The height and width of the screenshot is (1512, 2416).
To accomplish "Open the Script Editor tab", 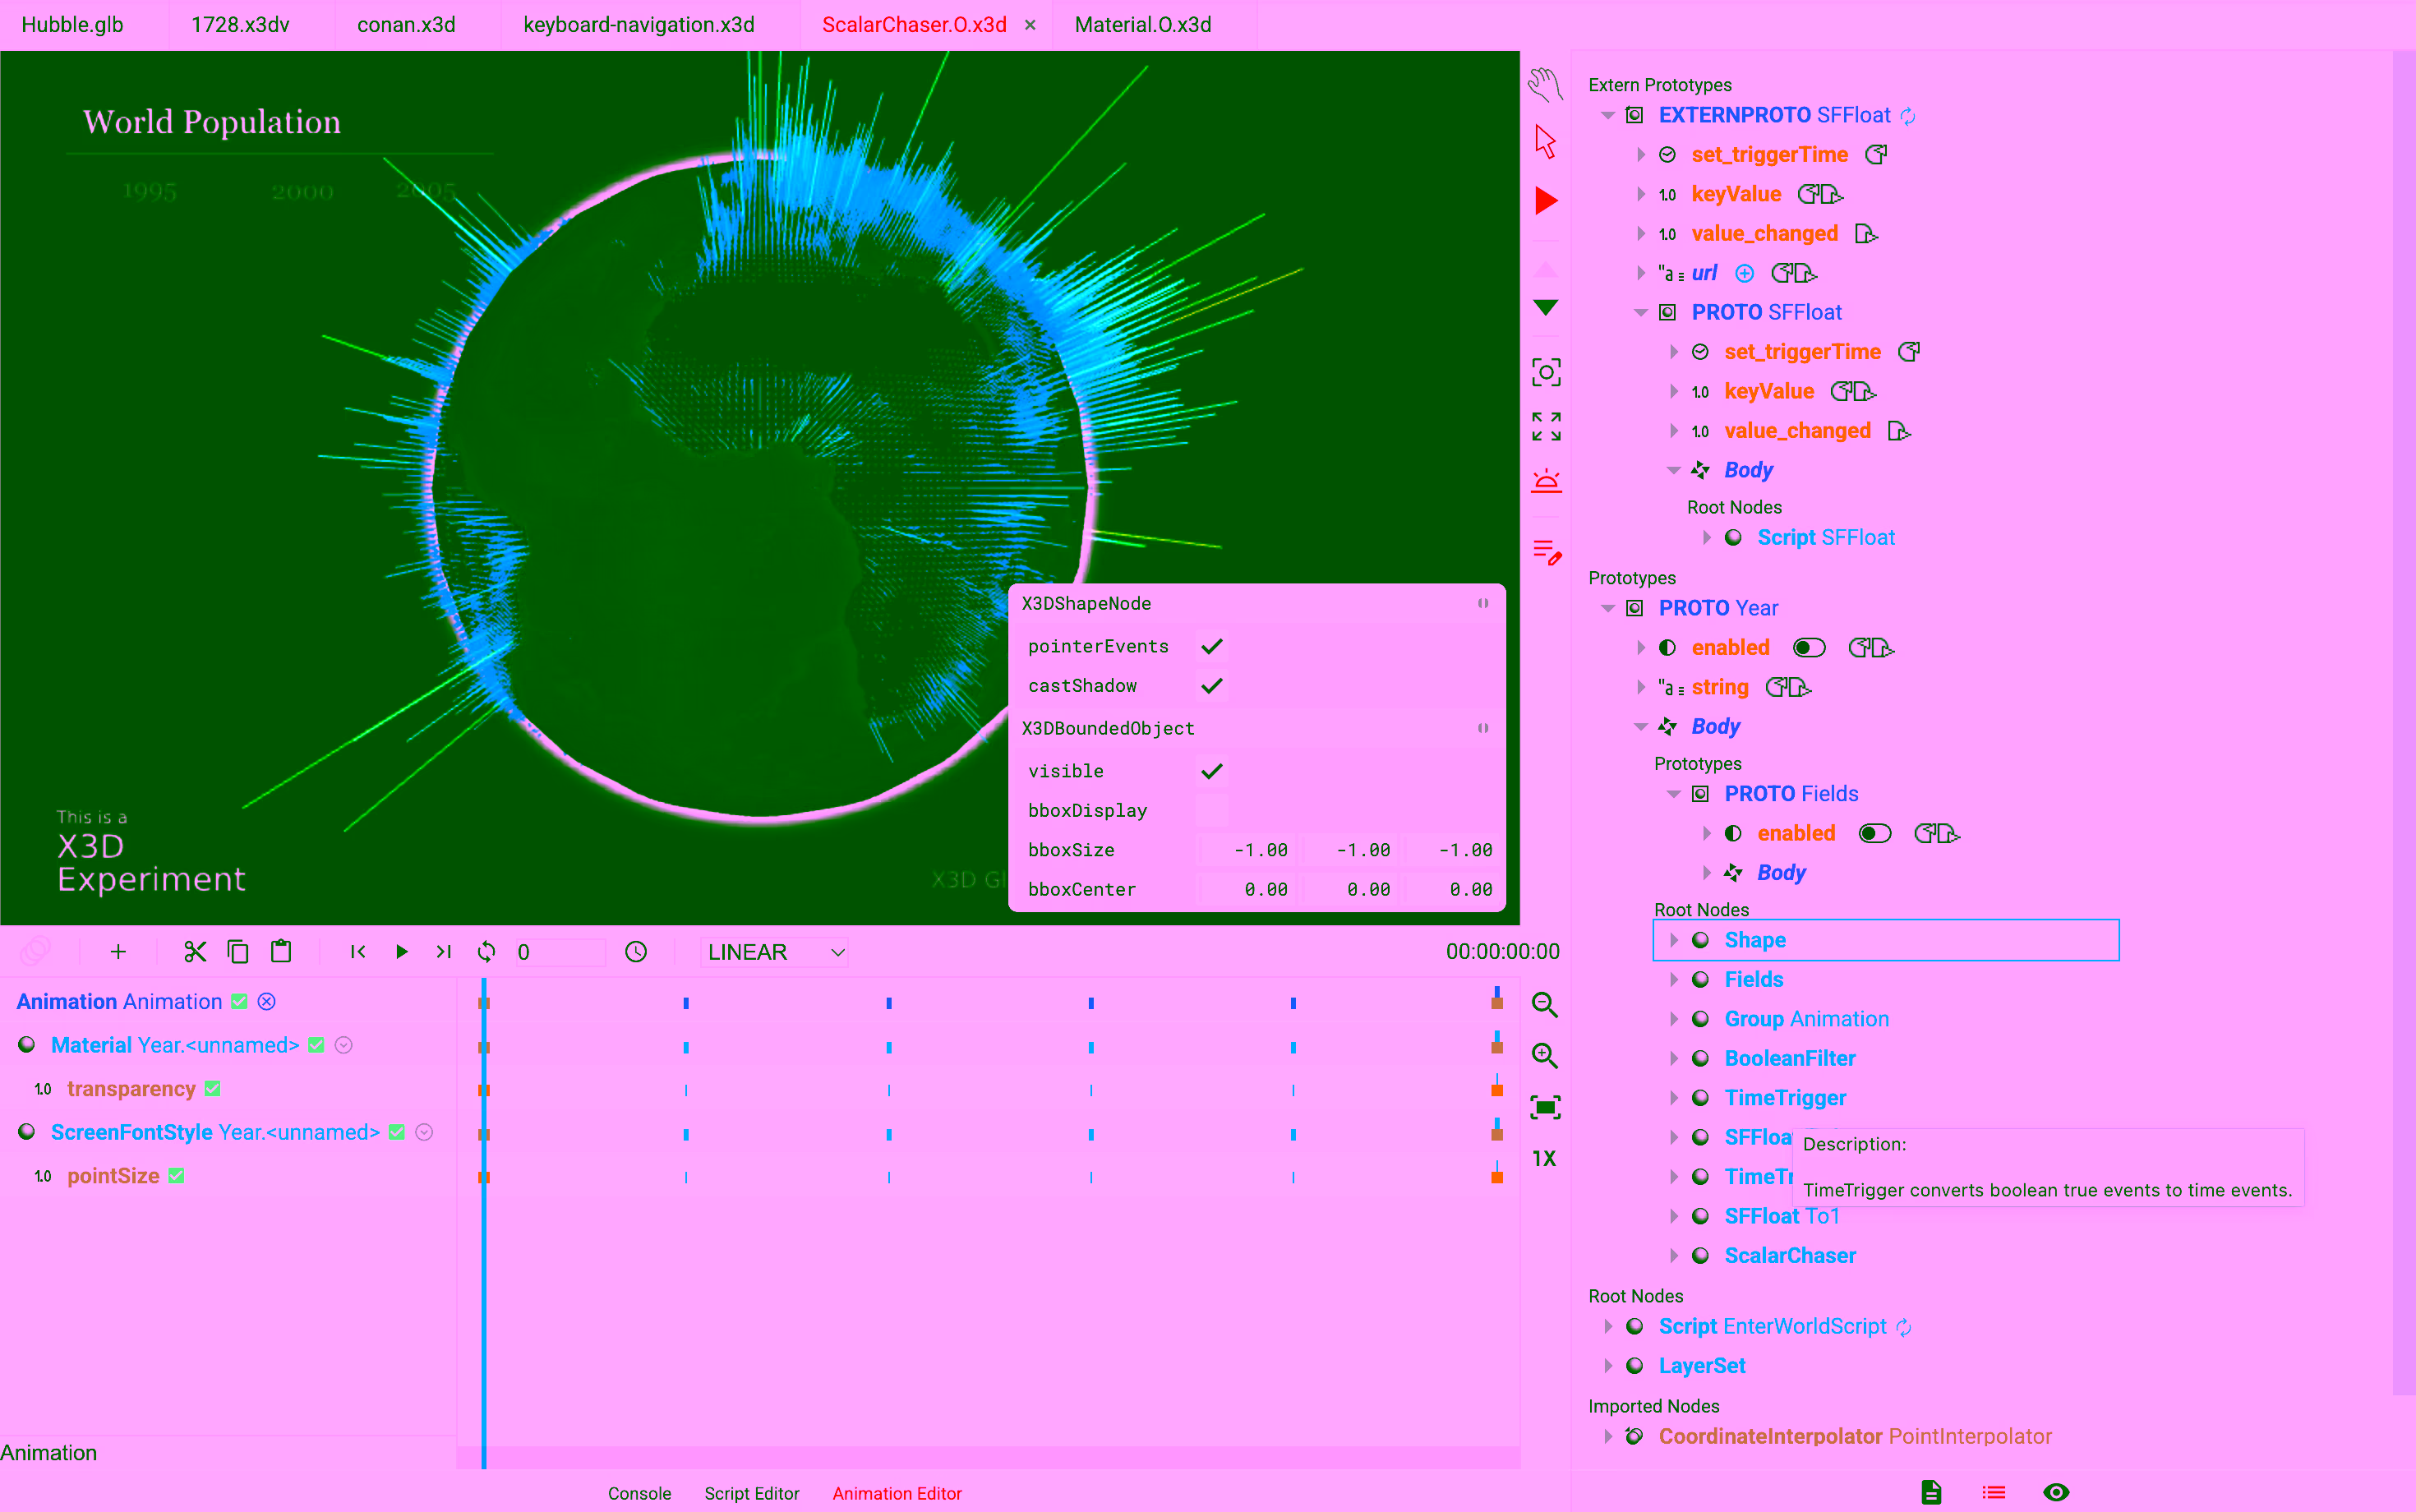I will [x=751, y=1493].
